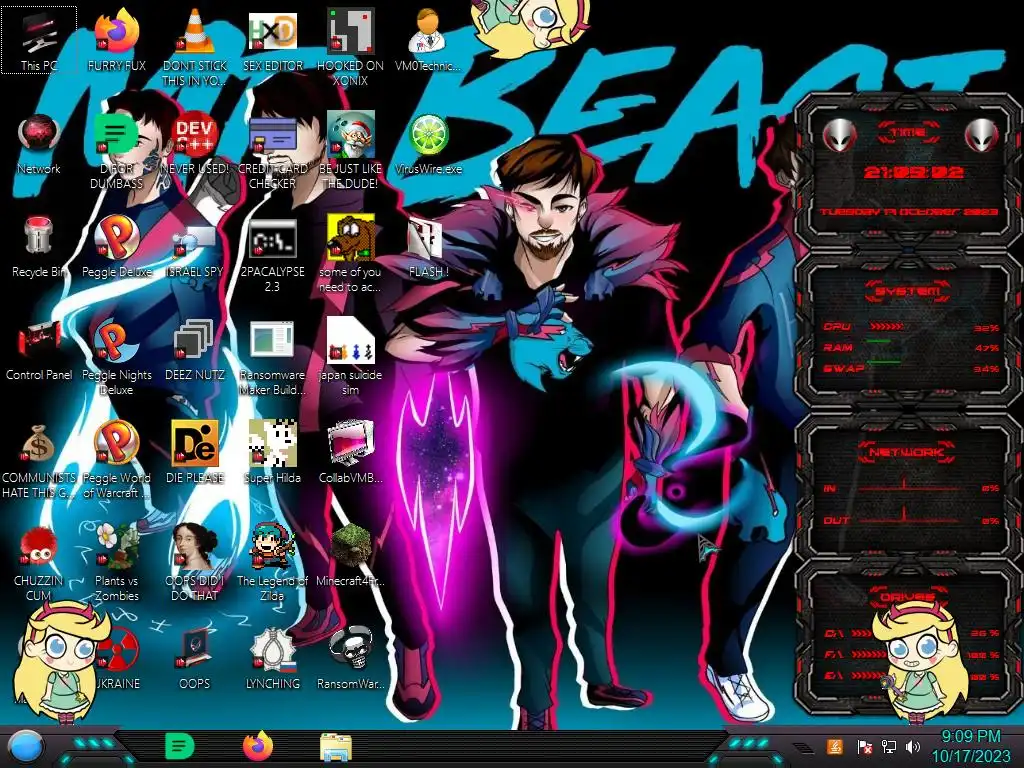
Task: Click the SYSTEM header in the widget
Action: tap(907, 291)
